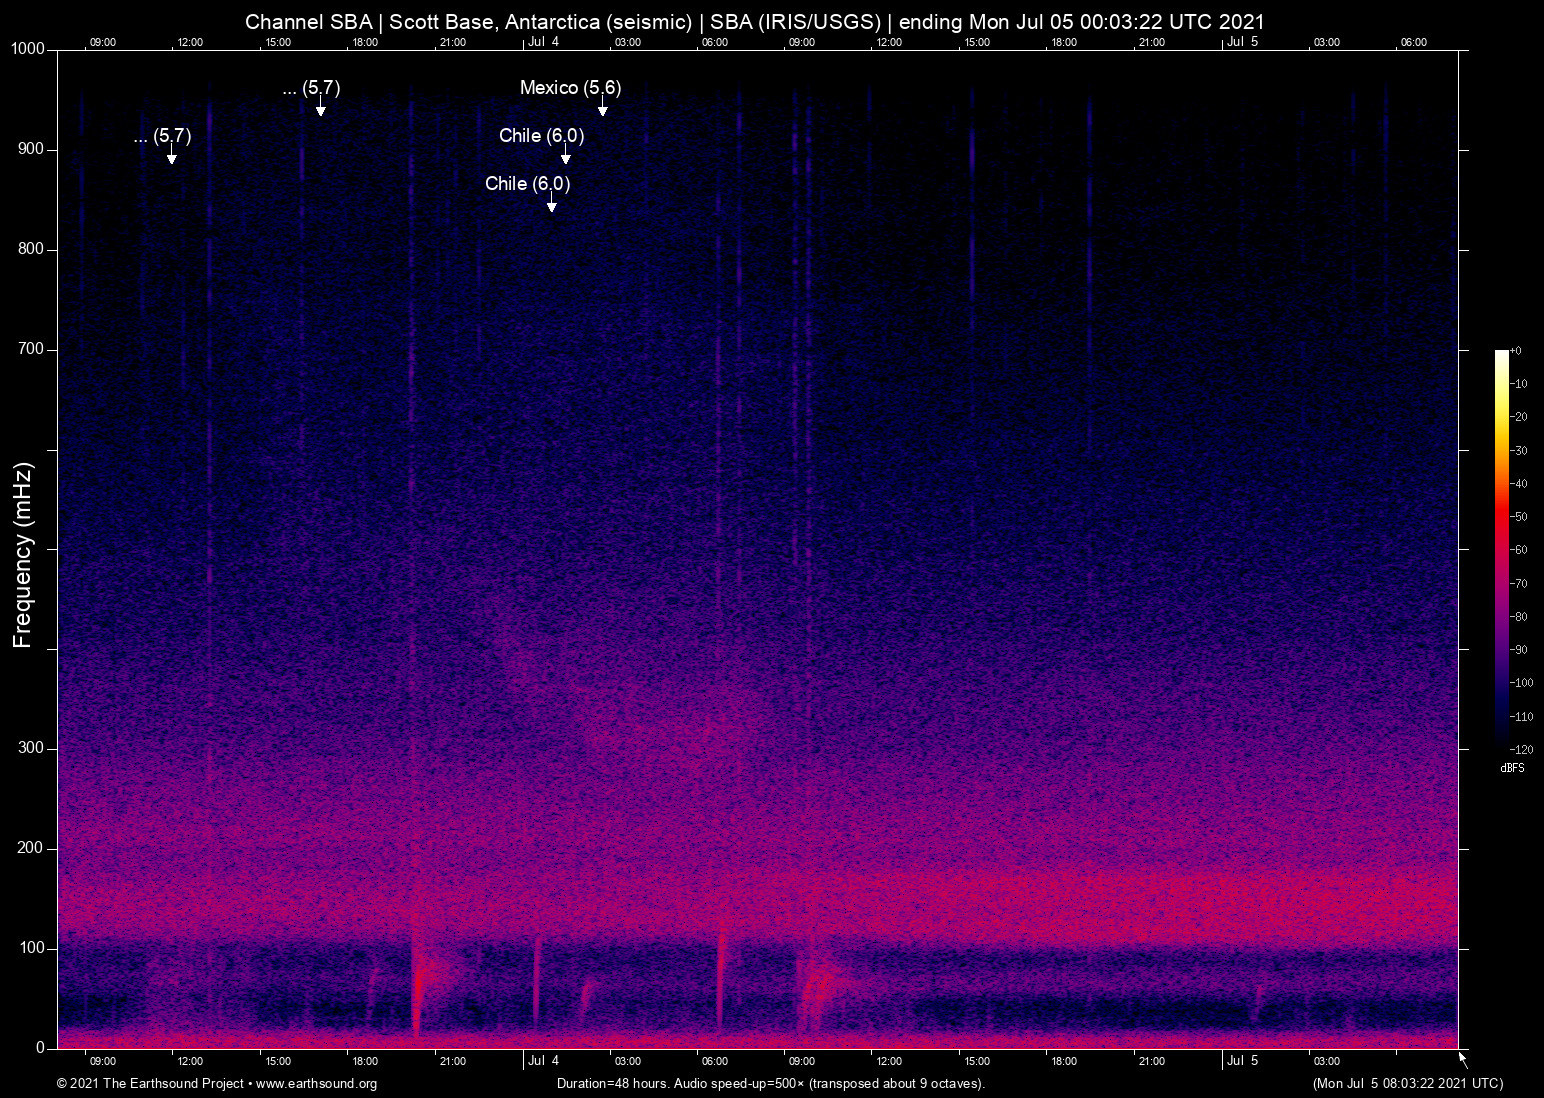
Task: Click the arrow marker under Mexico (5.6)
Action: click(602, 110)
